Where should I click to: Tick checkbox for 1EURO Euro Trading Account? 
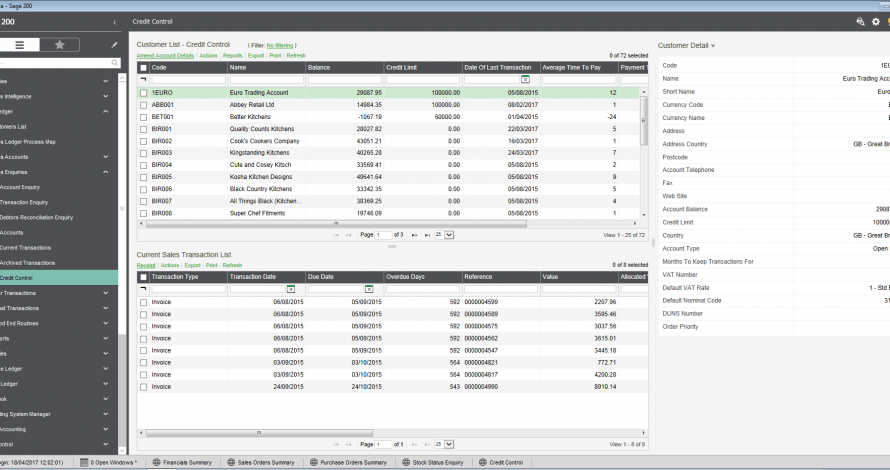pos(143,93)
